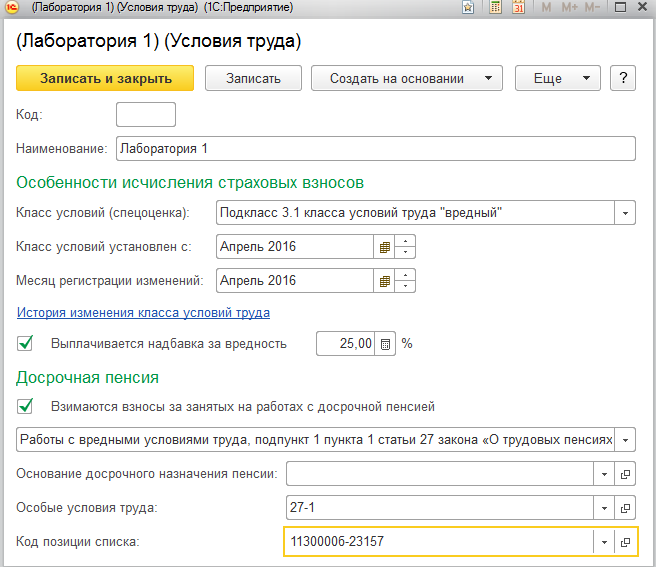Add to favorites using the star icon
The image size is (656, 567).
[x=469, y=8]
